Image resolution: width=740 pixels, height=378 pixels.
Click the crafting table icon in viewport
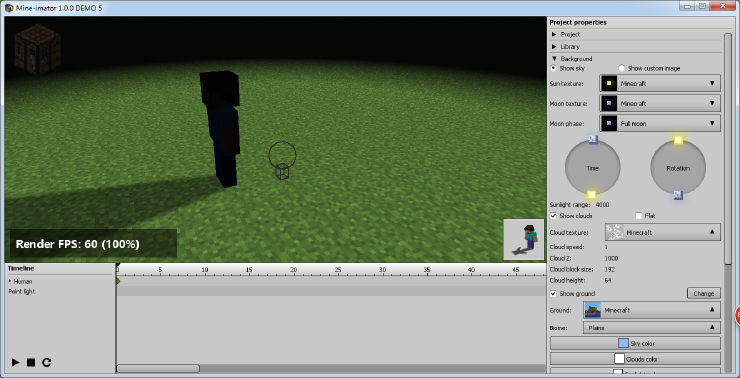click(38, 50)
